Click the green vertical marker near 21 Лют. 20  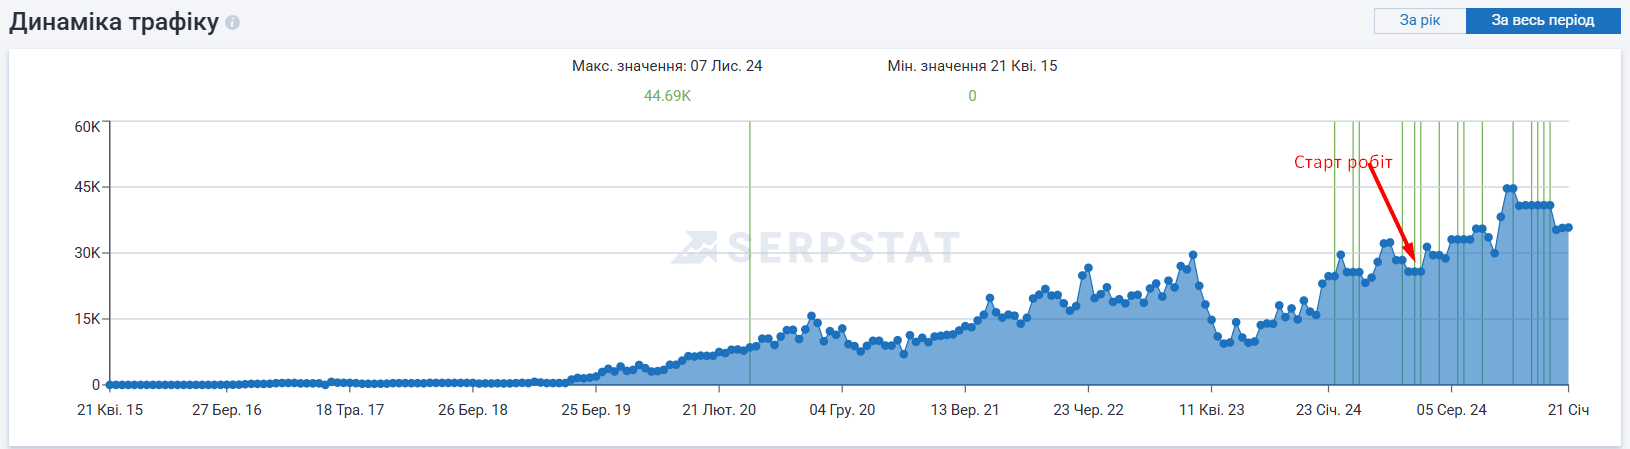[x=750, y=253]
